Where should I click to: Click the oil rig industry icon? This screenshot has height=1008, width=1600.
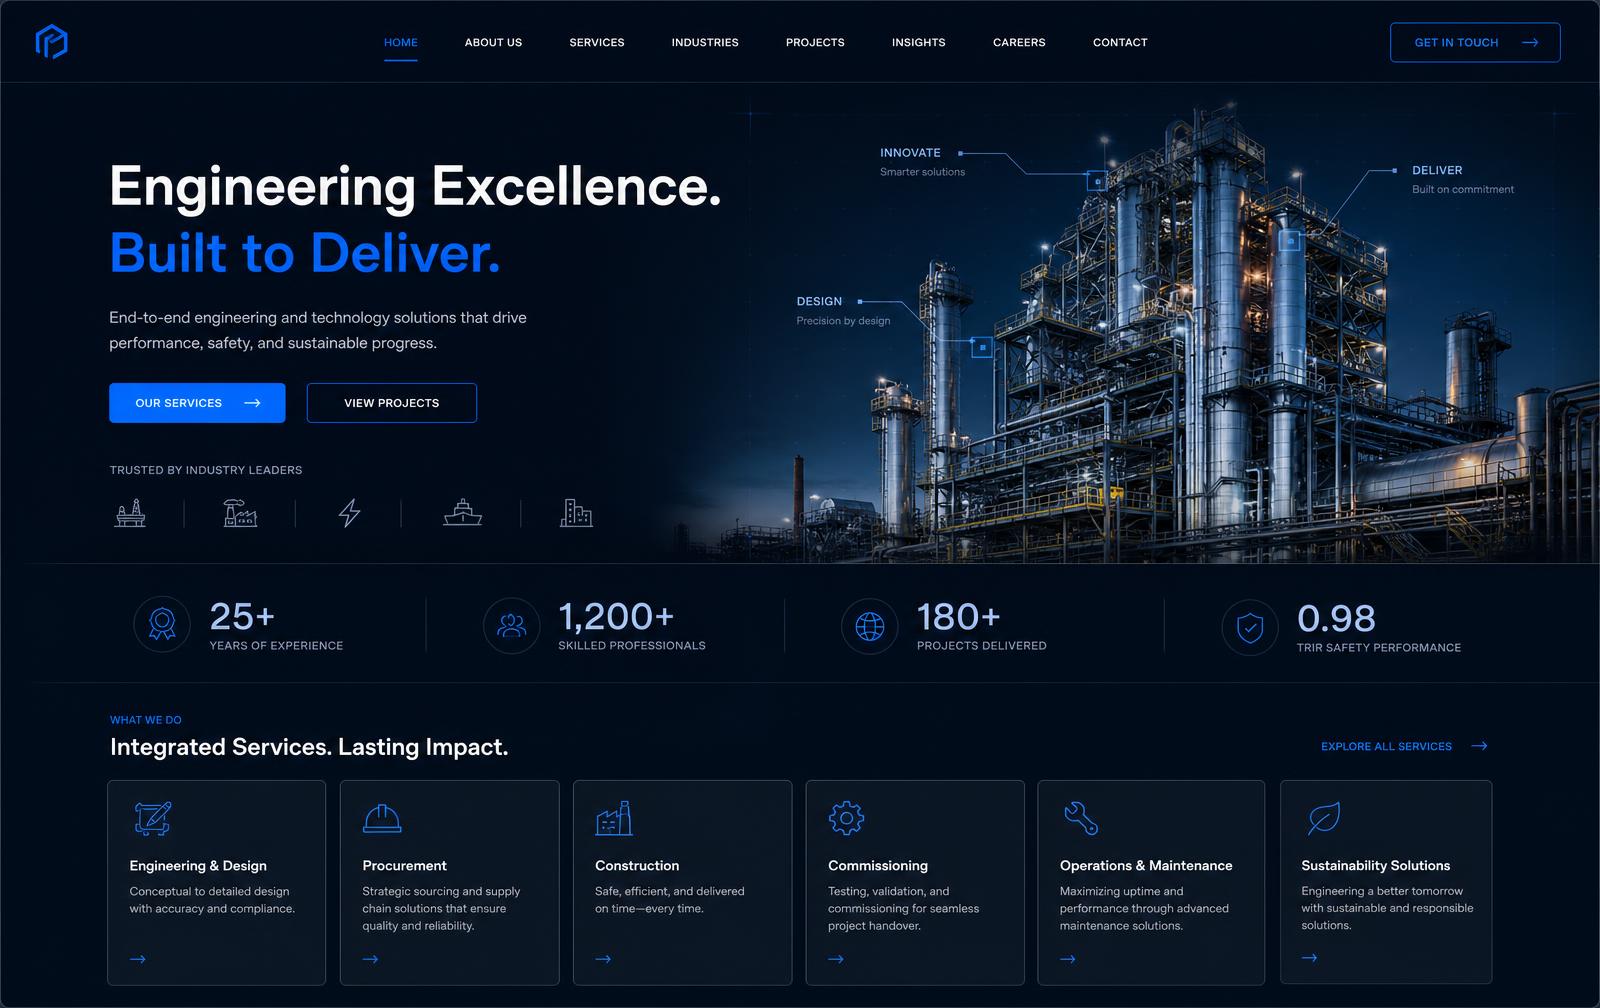130,513
